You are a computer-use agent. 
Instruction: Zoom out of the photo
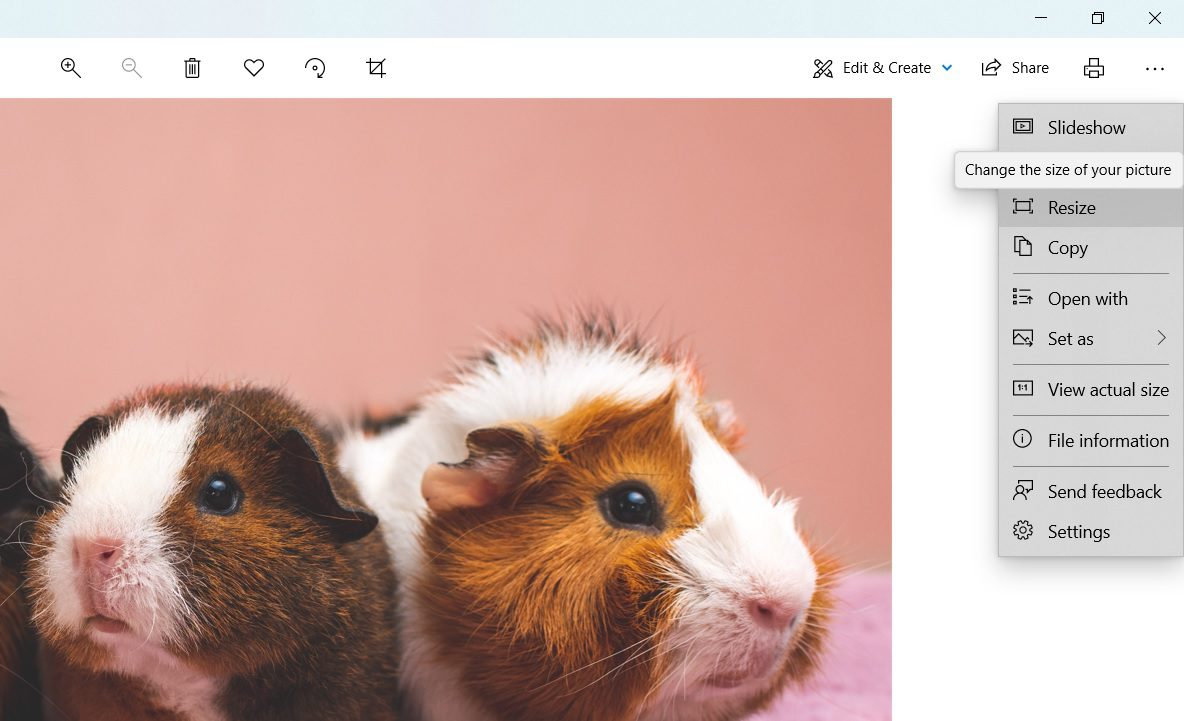(131, 67)
